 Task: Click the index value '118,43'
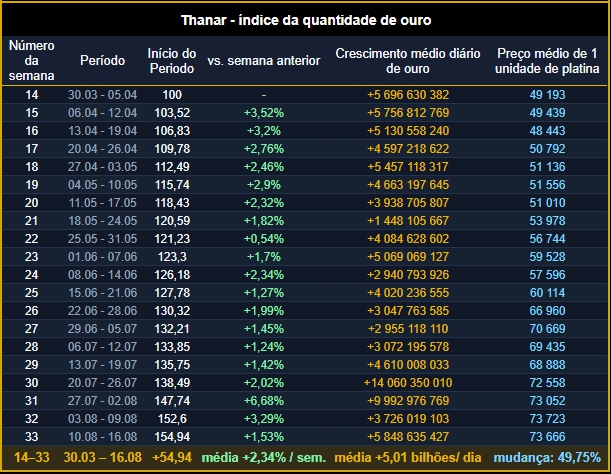172,203
